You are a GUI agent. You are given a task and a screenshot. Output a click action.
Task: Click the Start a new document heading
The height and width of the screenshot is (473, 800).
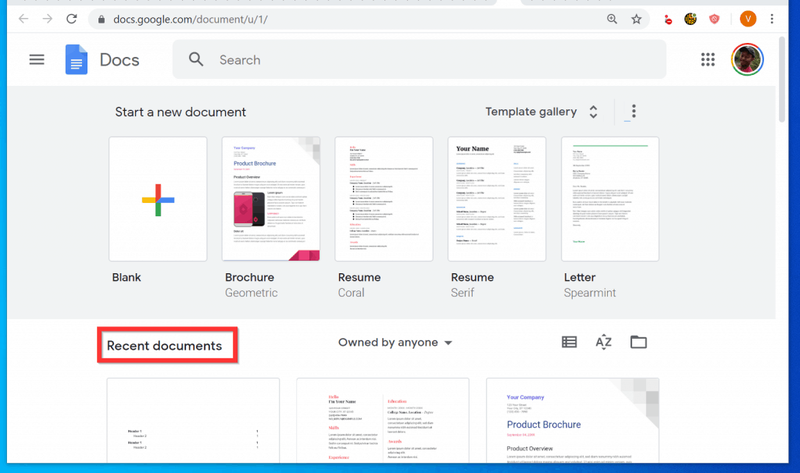[x=180, y=112]
